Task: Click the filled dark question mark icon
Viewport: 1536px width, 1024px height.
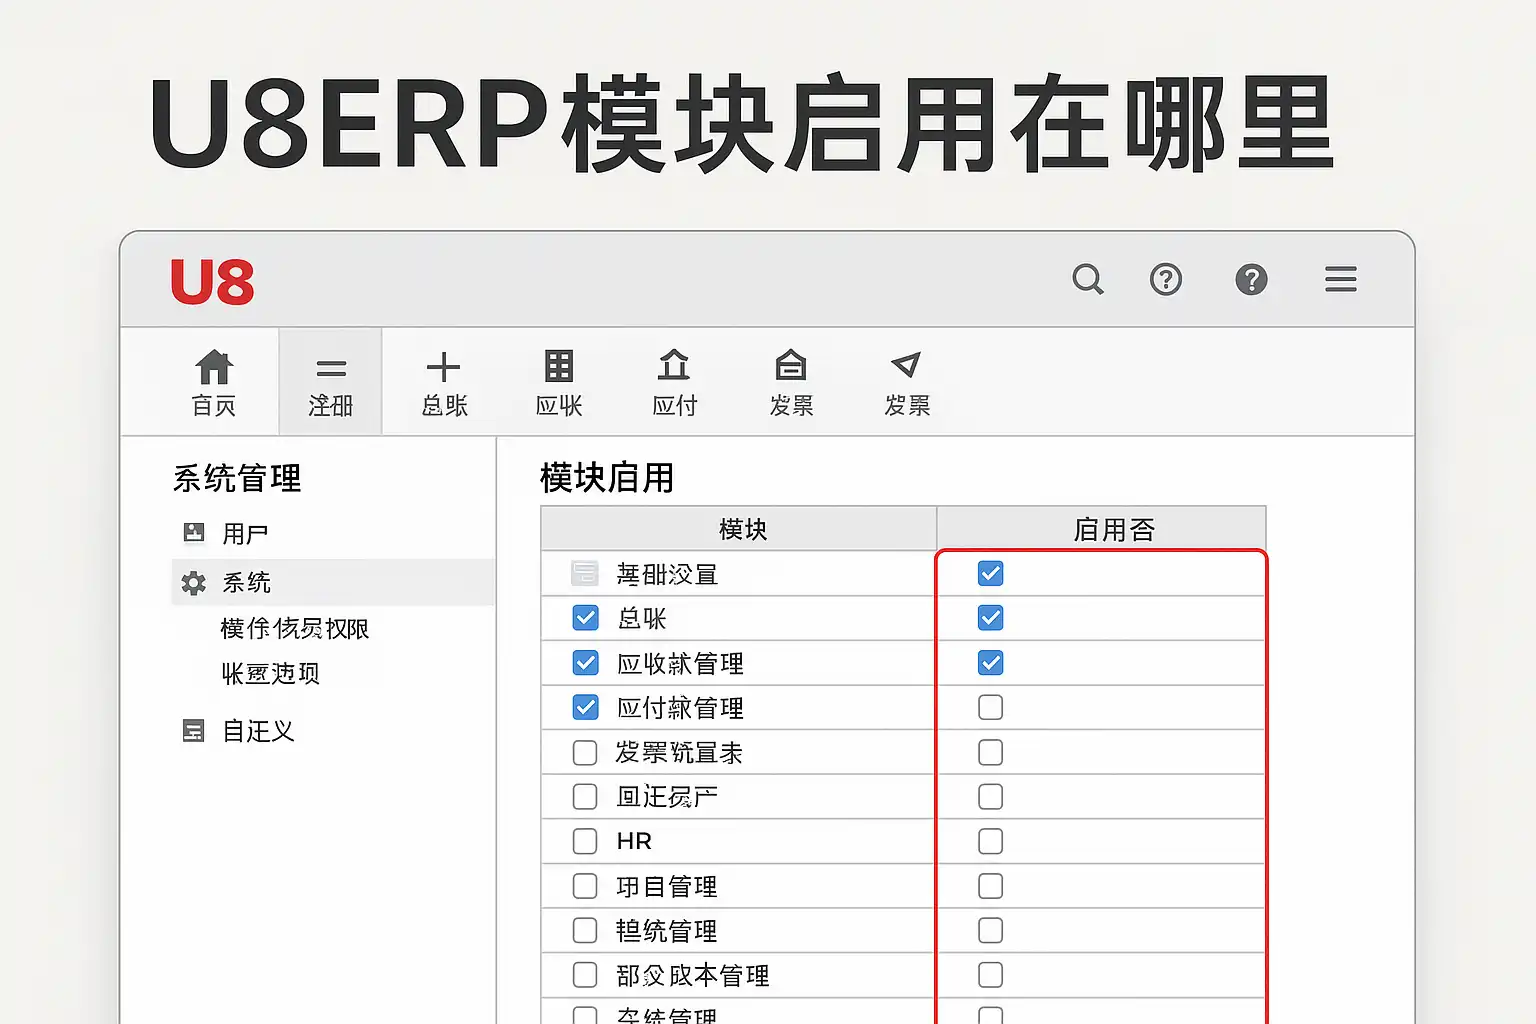Action: (1251, 279)
